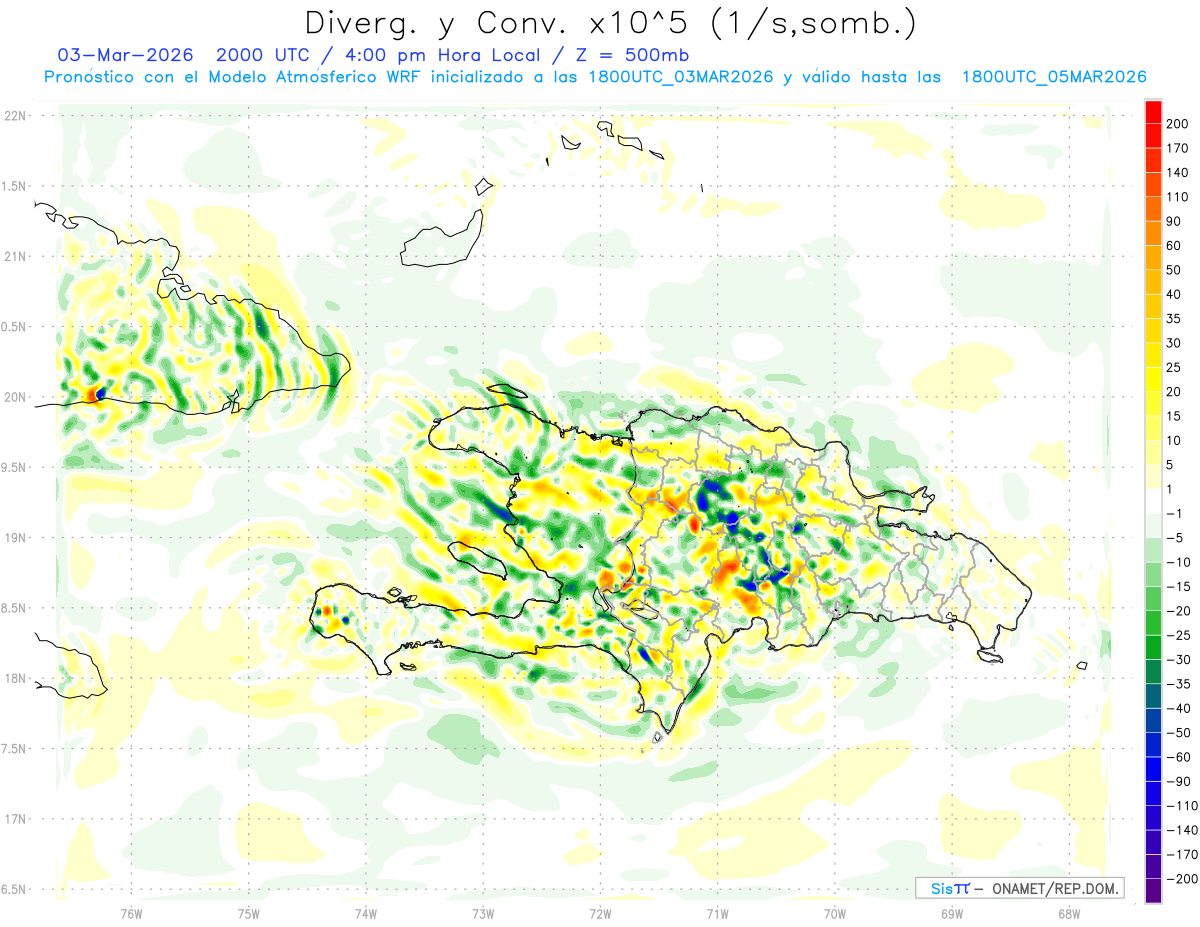Click the bottommost purple colorbar swatch
This screenshot has width=1200, height=927.
point(1154,891)
